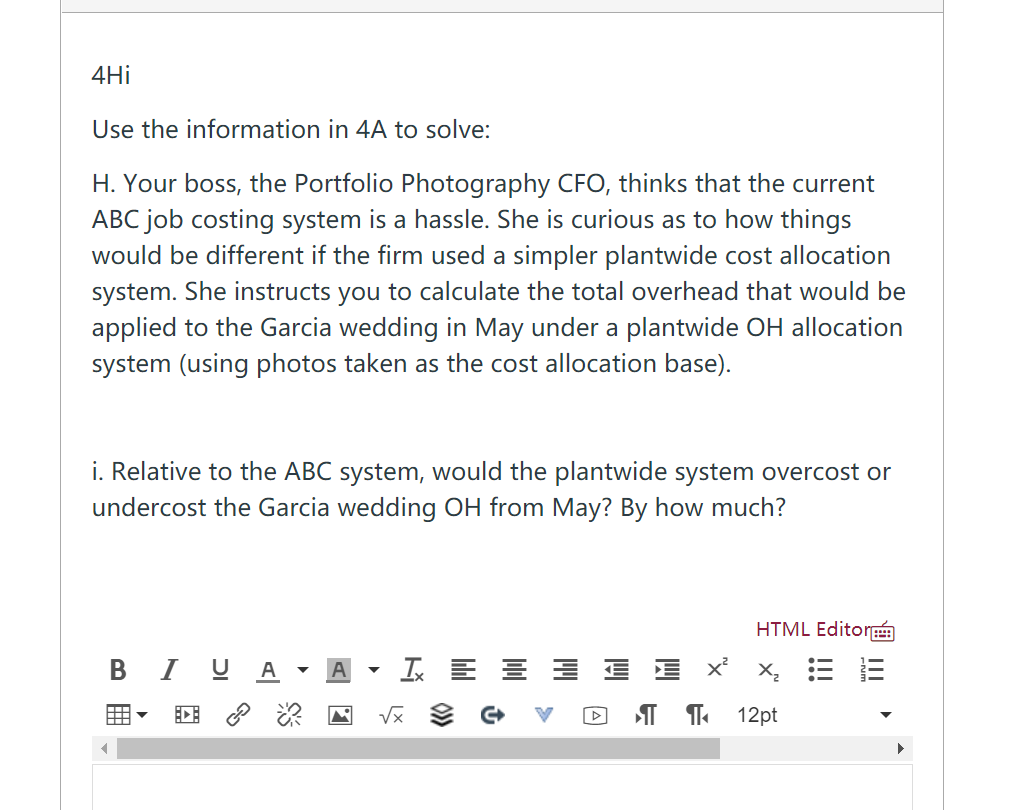1036x810 pixels.
Task: Insert a math equation
Action: click(x=389, y=715)
